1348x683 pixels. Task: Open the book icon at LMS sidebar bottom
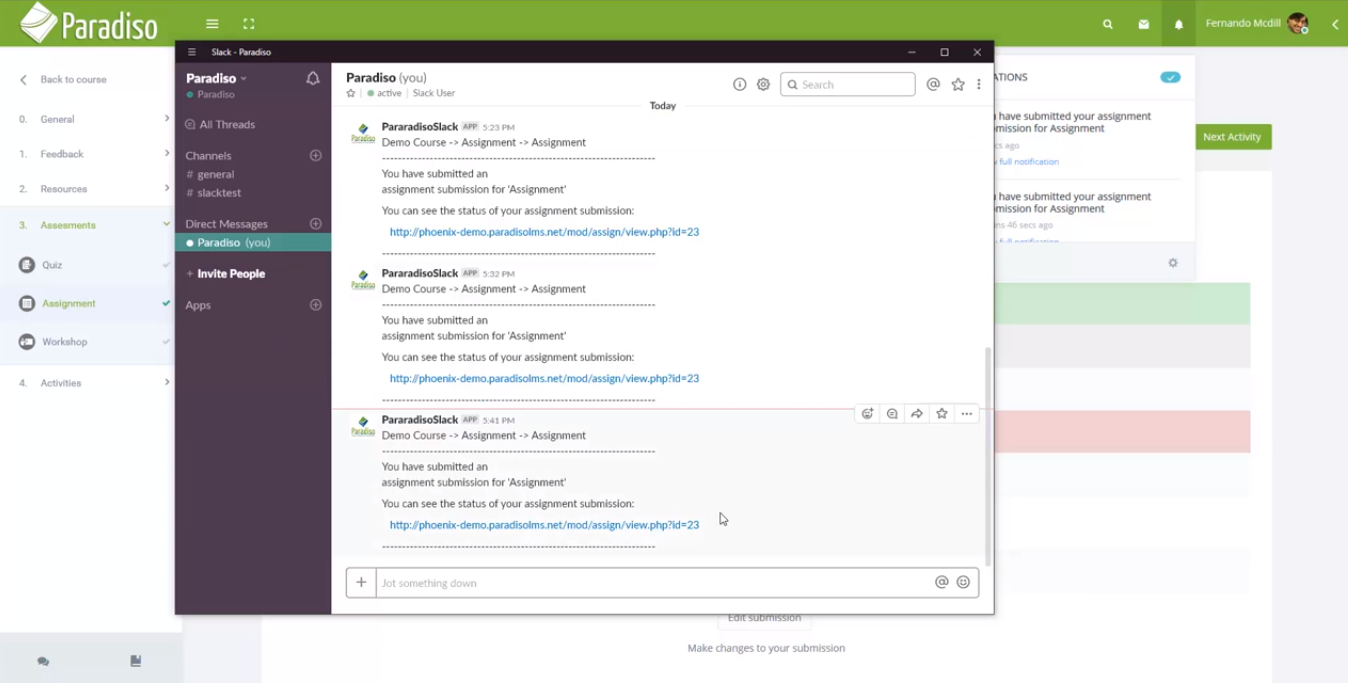[x=136, y=661]
